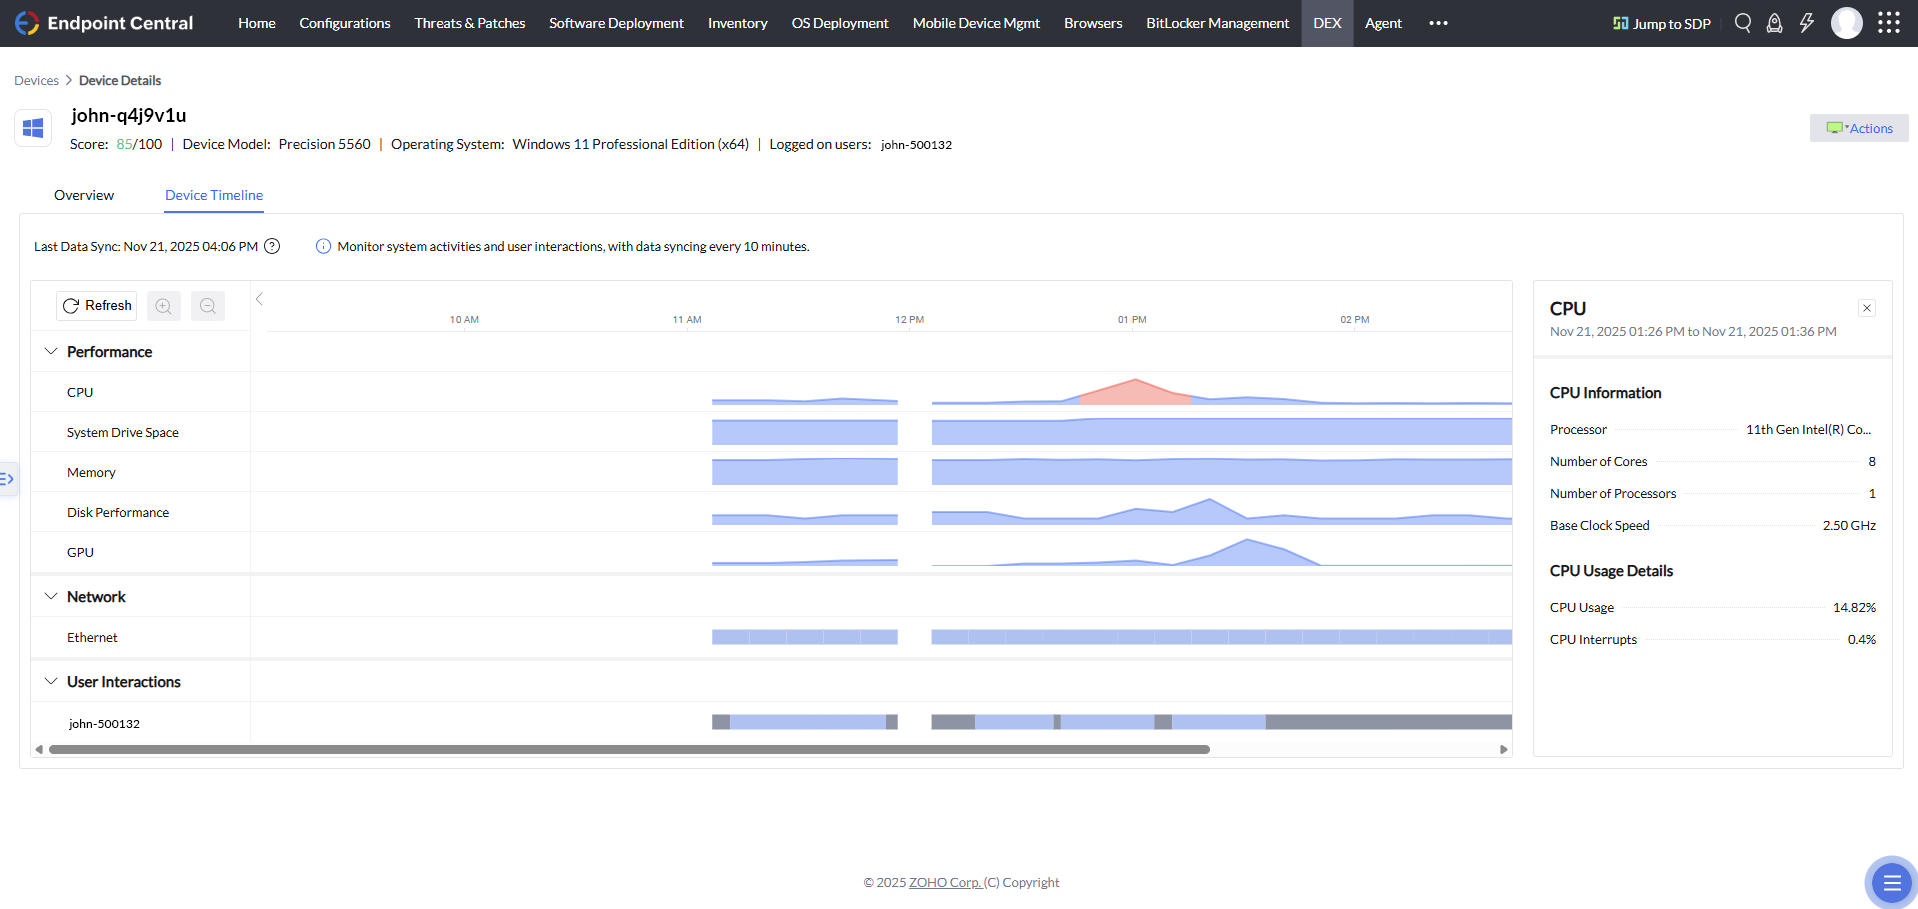Open the Inventory menu
1918x909 pixels.
[737, 22]
